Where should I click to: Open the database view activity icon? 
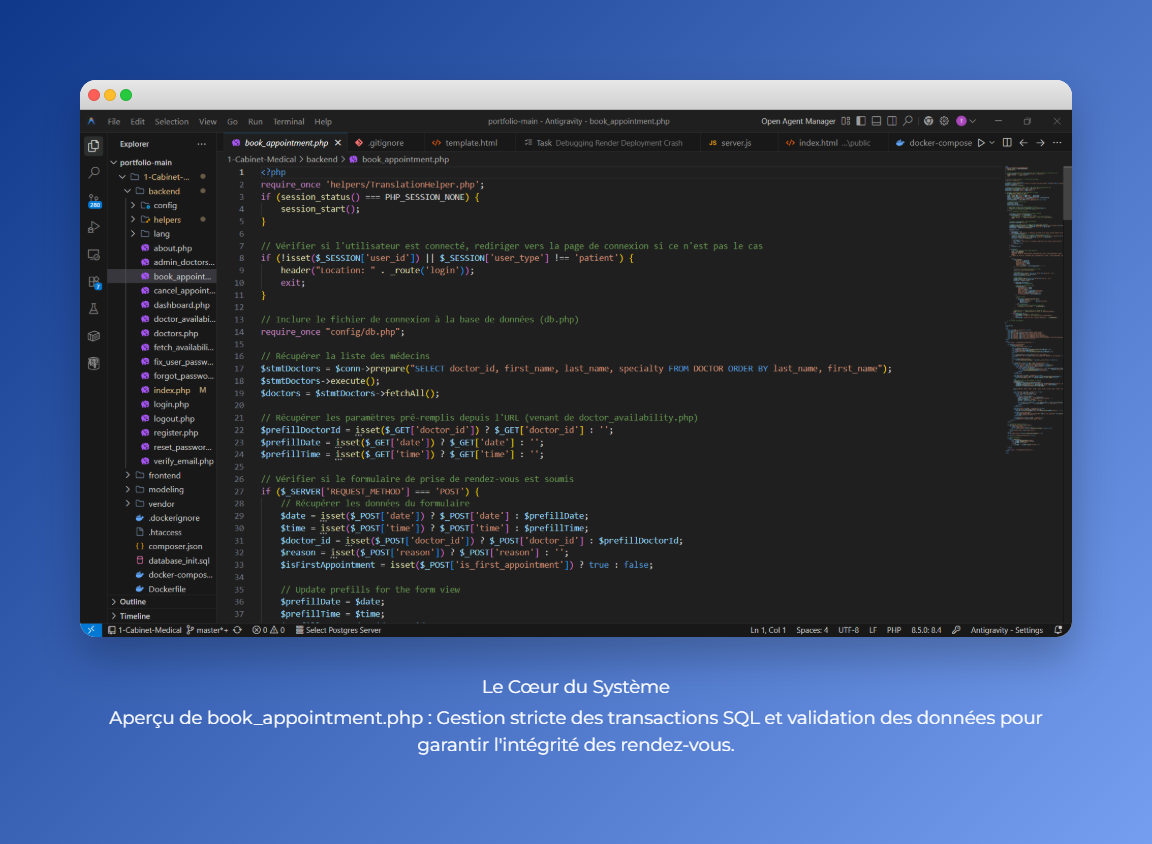pos(93,364)
